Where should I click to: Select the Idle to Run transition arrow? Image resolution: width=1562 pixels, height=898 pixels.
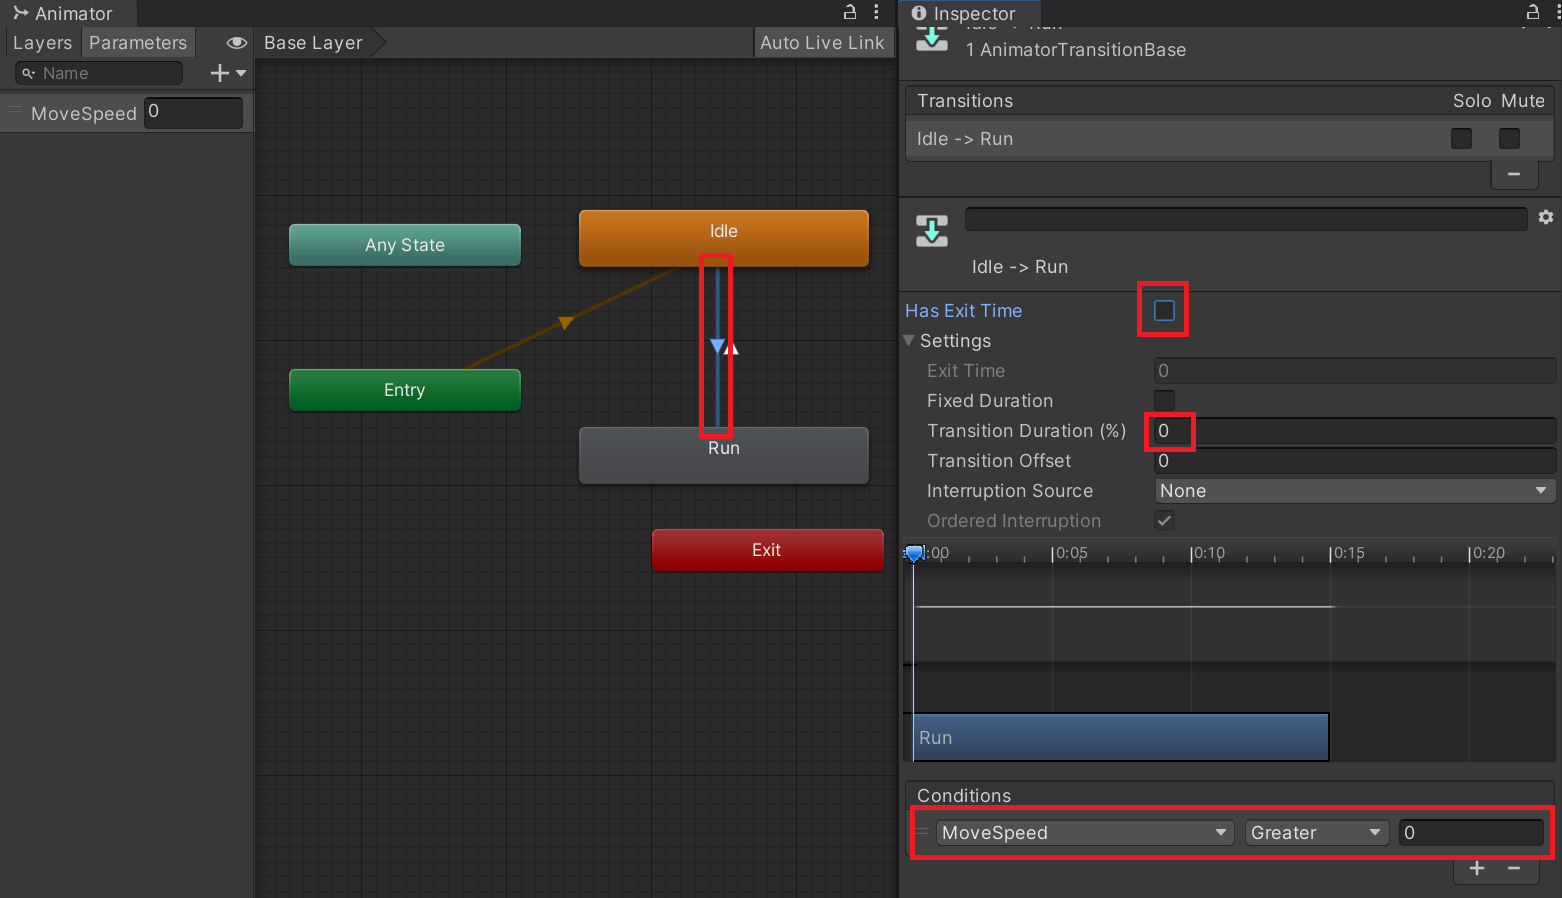pyautogui.click(x=717, y=346)
